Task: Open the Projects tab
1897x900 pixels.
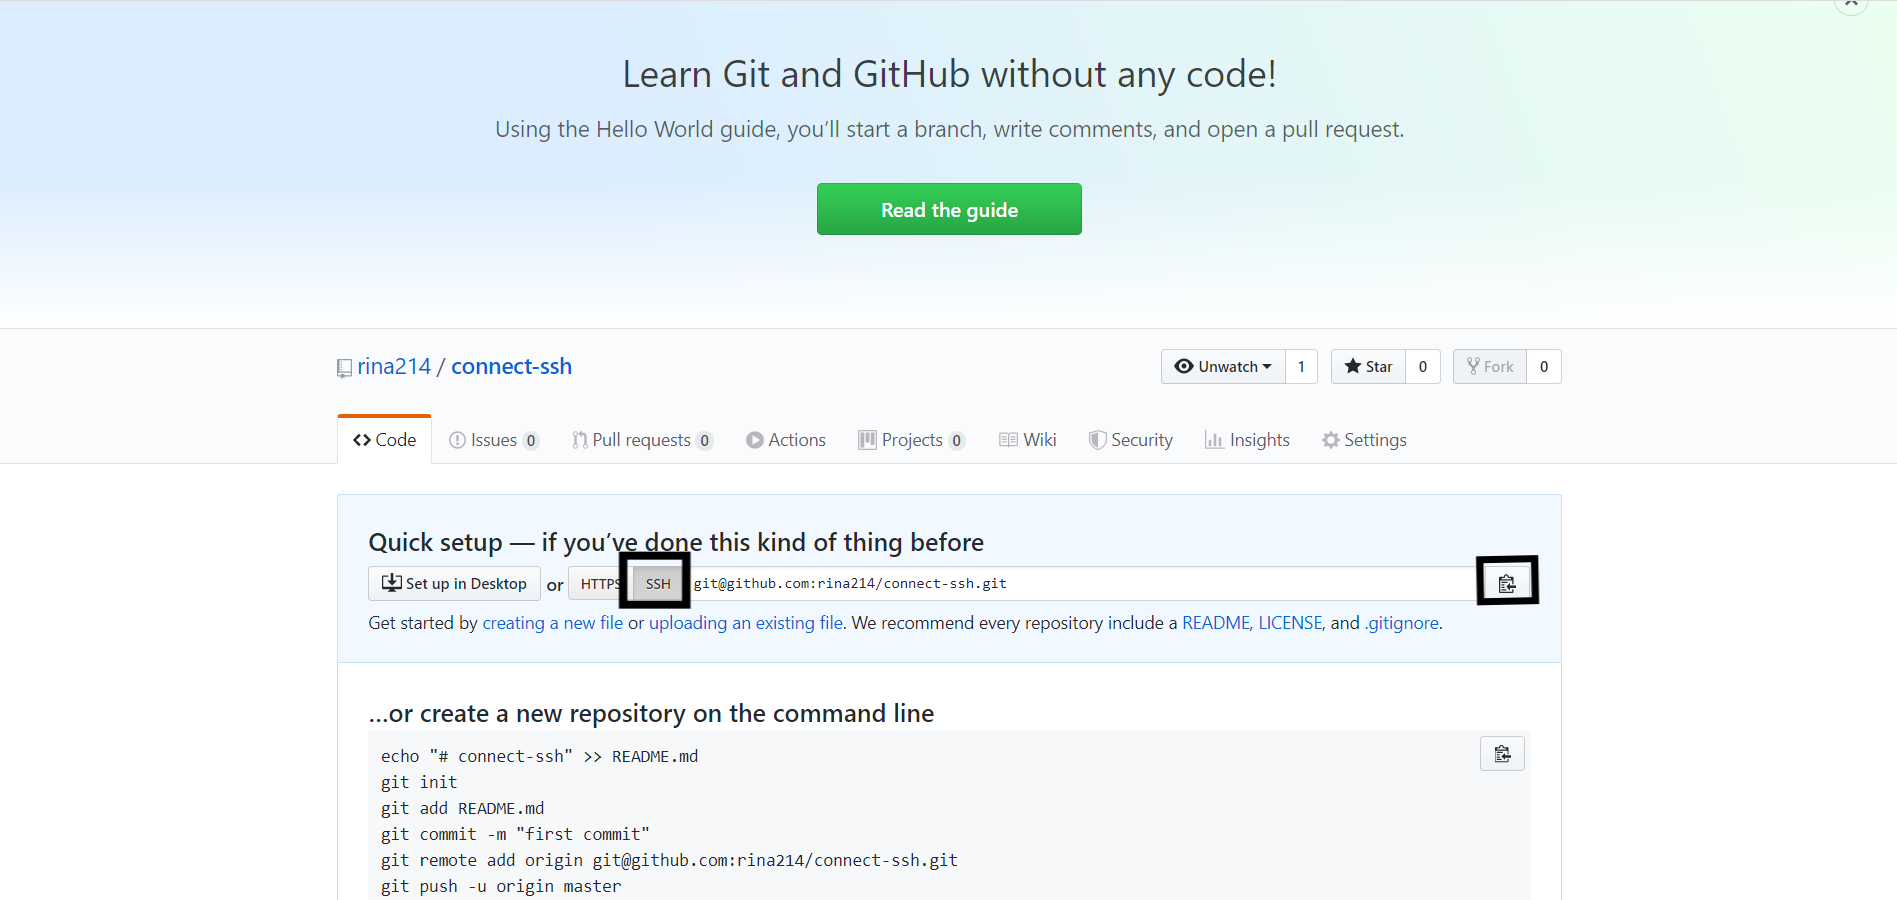Action: pyautogui.click(x=911, y=440)
